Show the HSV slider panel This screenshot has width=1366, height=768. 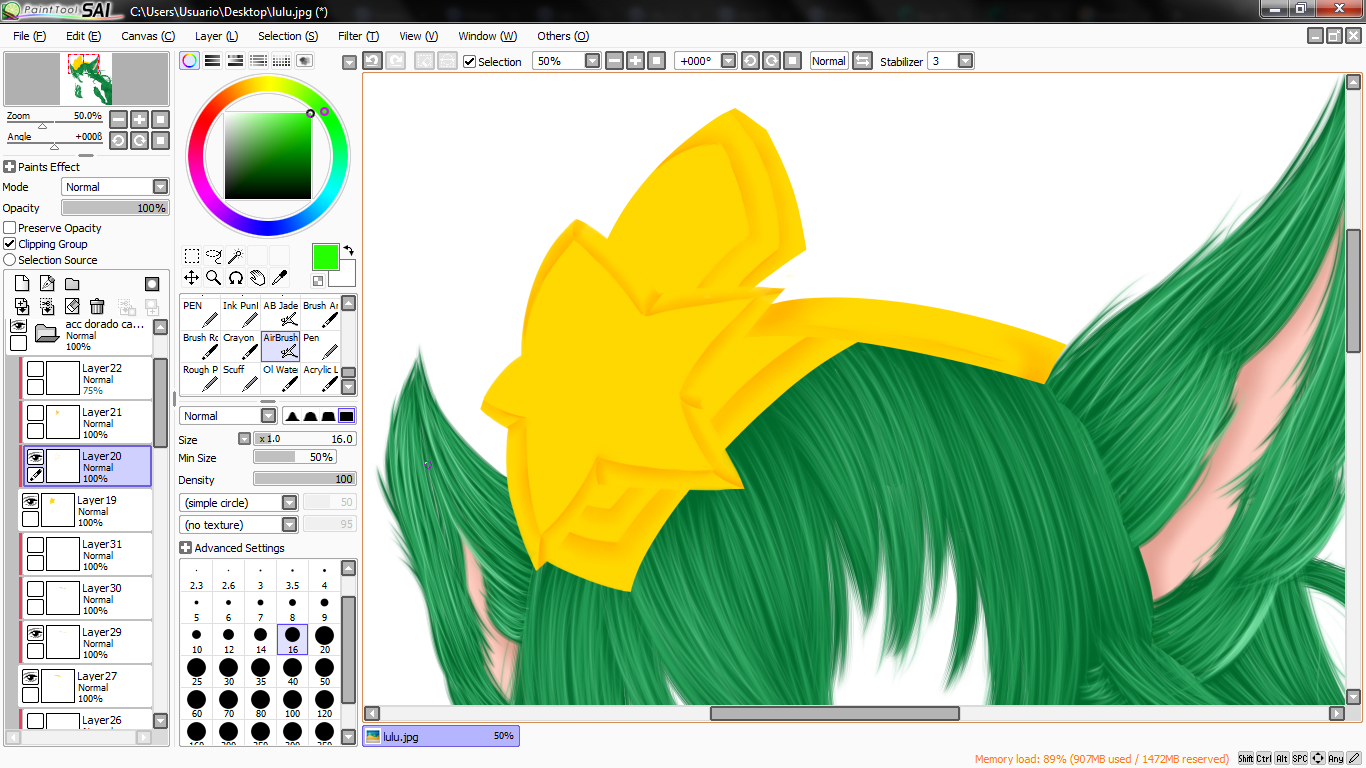(x=235, y=61)
